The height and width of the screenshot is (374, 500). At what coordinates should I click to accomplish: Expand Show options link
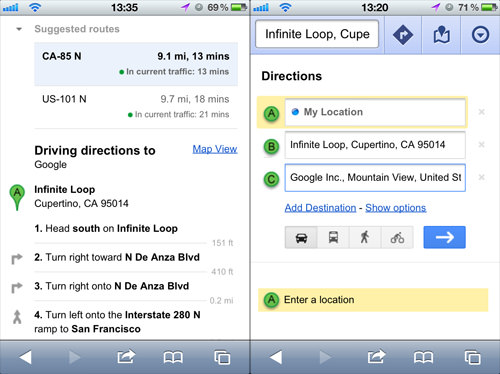(x=396, y=208)
